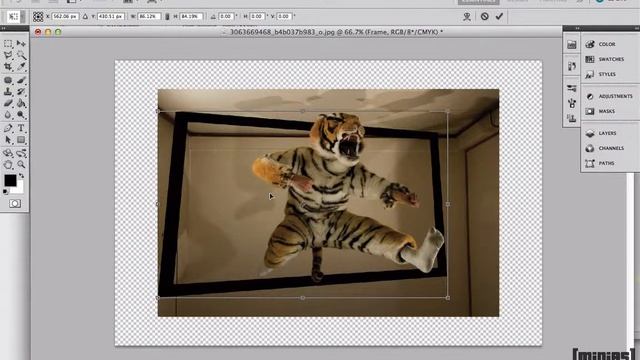Click the height percentage field
The height and width of the screenshot is (360, 640).
191,16
